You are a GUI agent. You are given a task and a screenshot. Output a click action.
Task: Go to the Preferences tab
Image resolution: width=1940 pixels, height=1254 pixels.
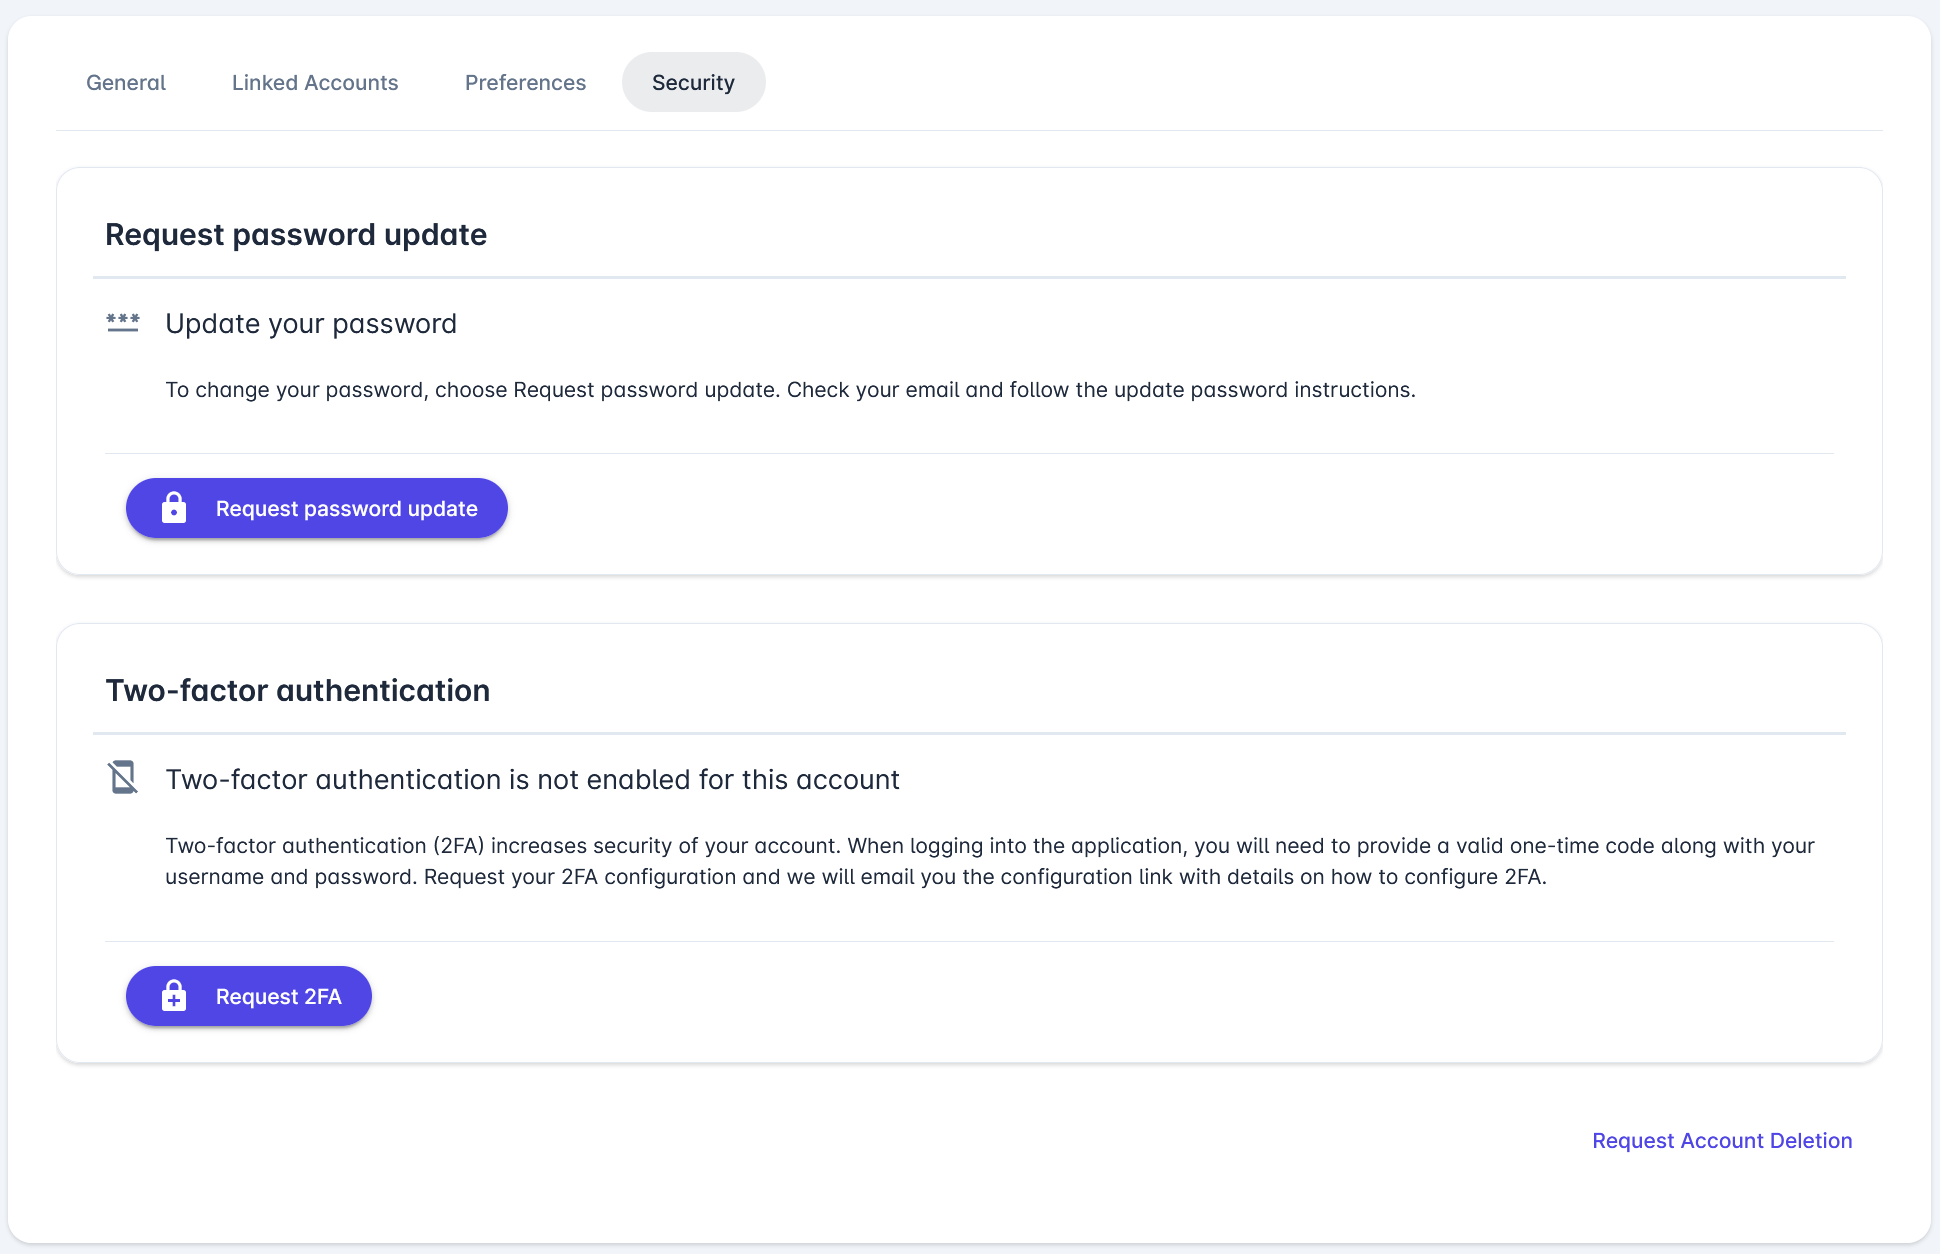525,83
